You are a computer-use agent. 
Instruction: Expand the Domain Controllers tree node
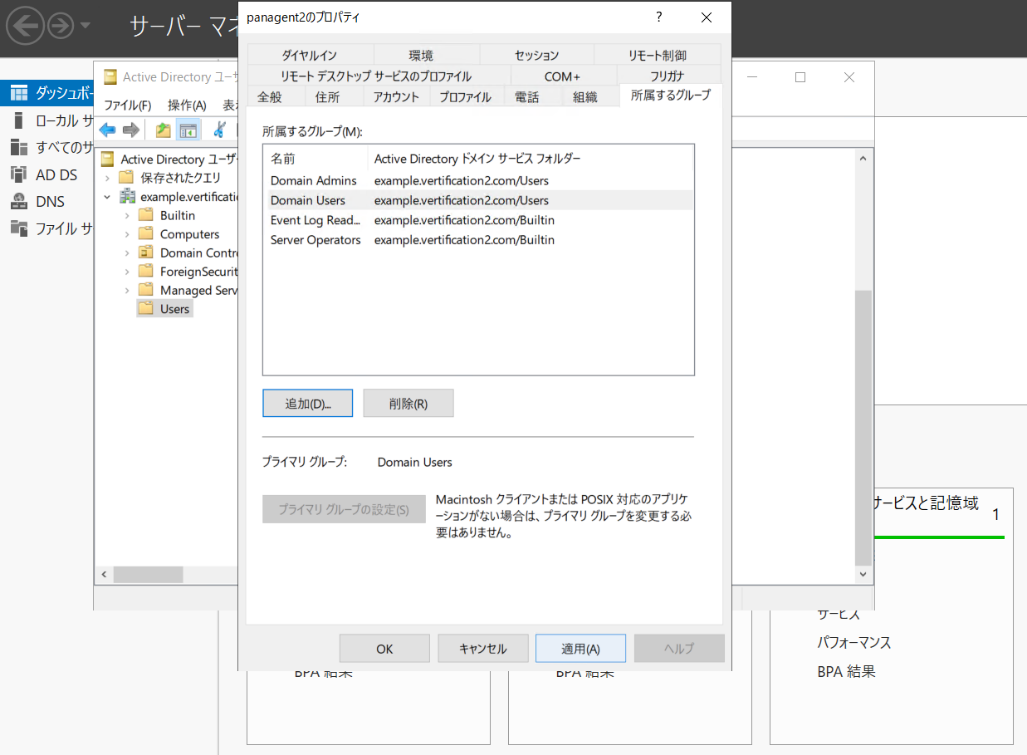(127, 253)
